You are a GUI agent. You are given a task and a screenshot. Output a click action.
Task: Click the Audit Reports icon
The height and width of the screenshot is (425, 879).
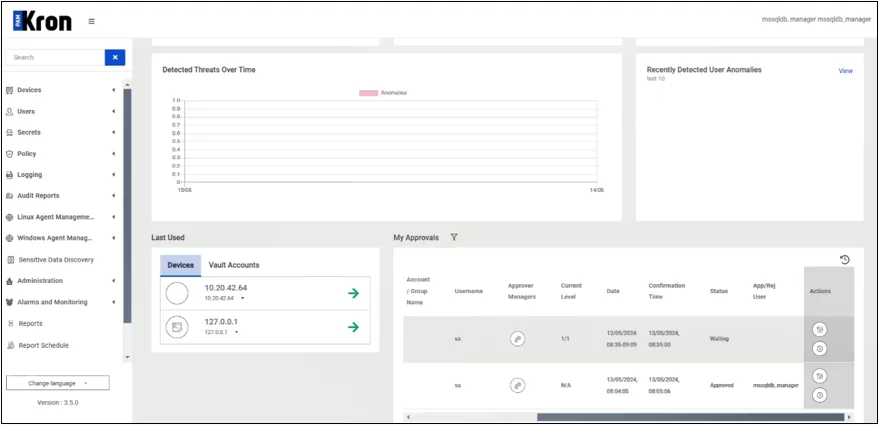(10, 196)
